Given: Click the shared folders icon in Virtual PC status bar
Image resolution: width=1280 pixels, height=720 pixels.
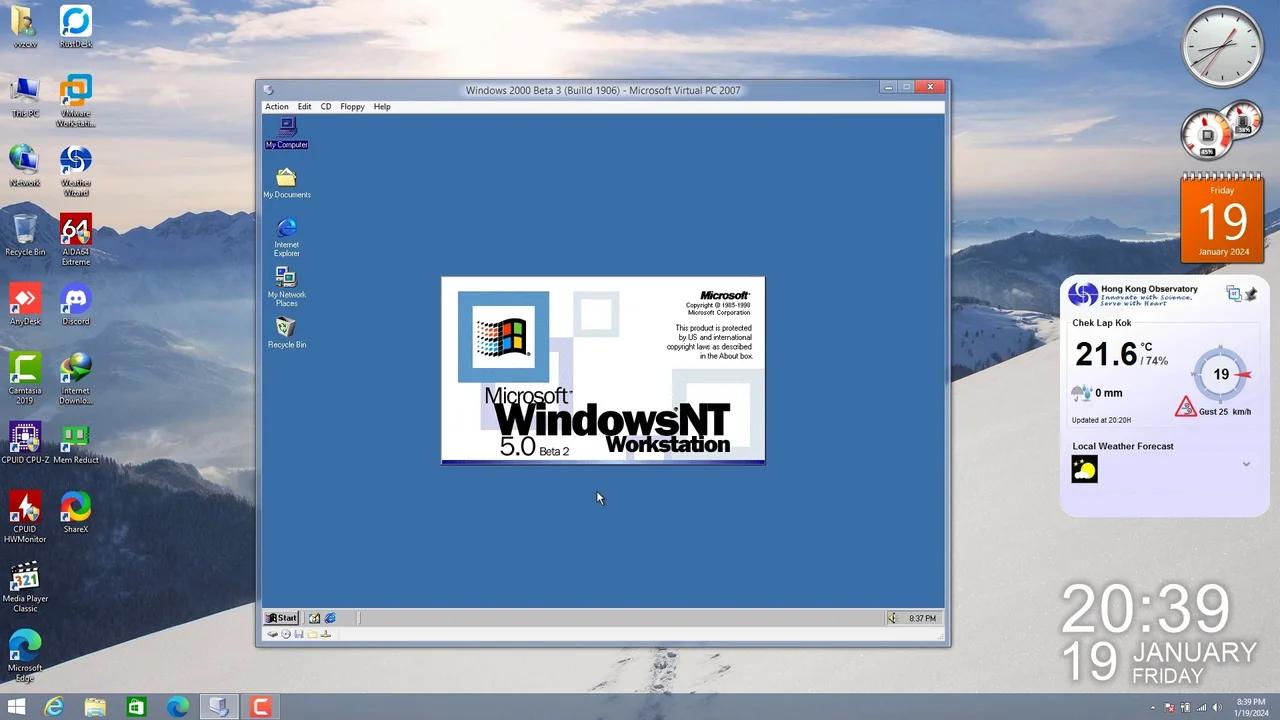Looking at the screenshot, I should click(x=313, y=634).
